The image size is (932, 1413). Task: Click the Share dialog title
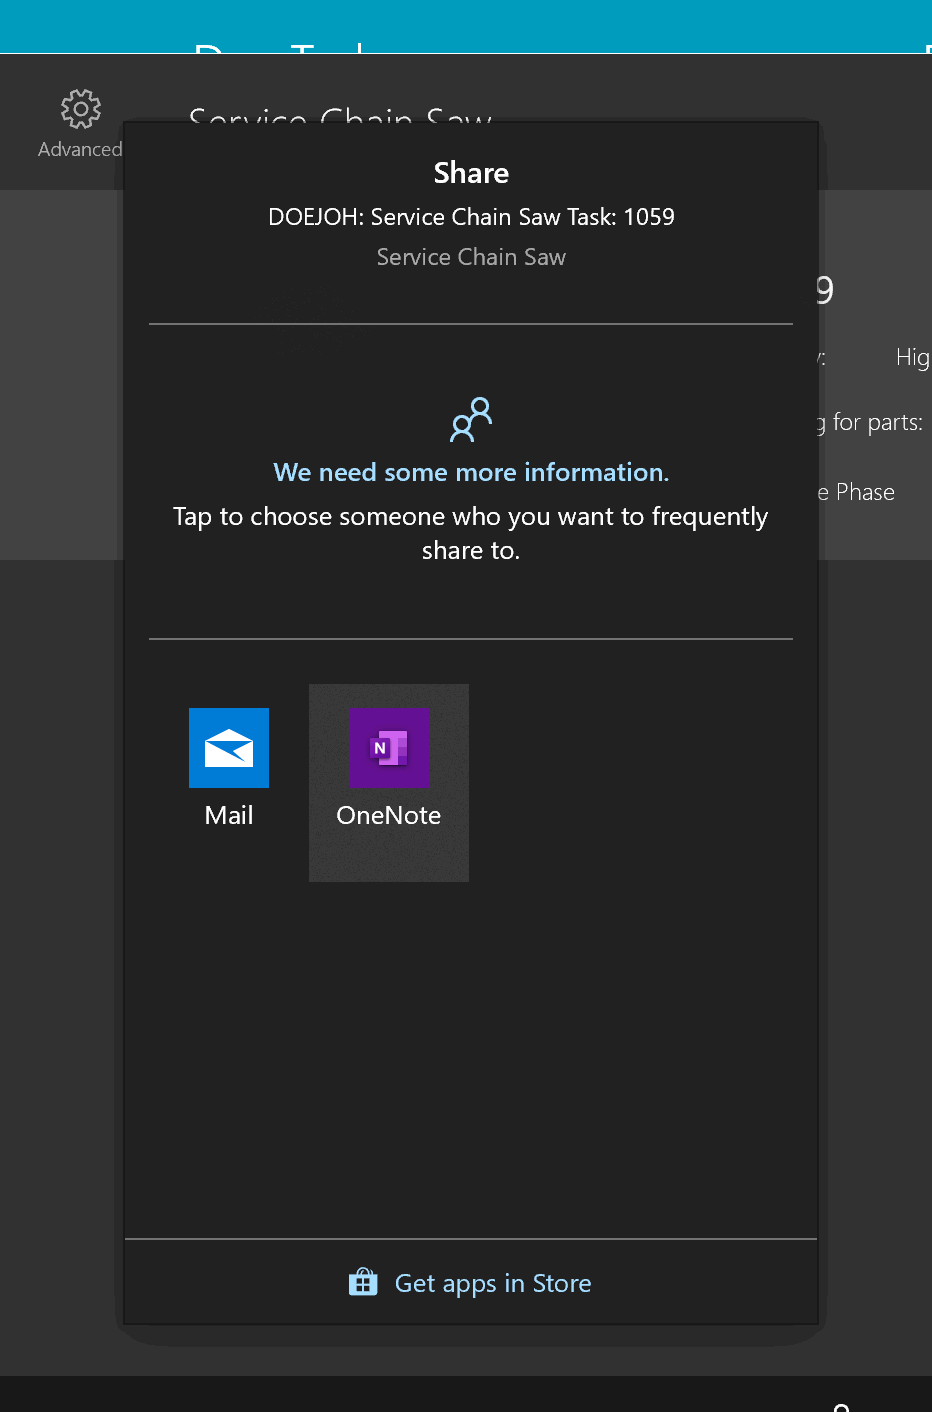pos(471,173)
